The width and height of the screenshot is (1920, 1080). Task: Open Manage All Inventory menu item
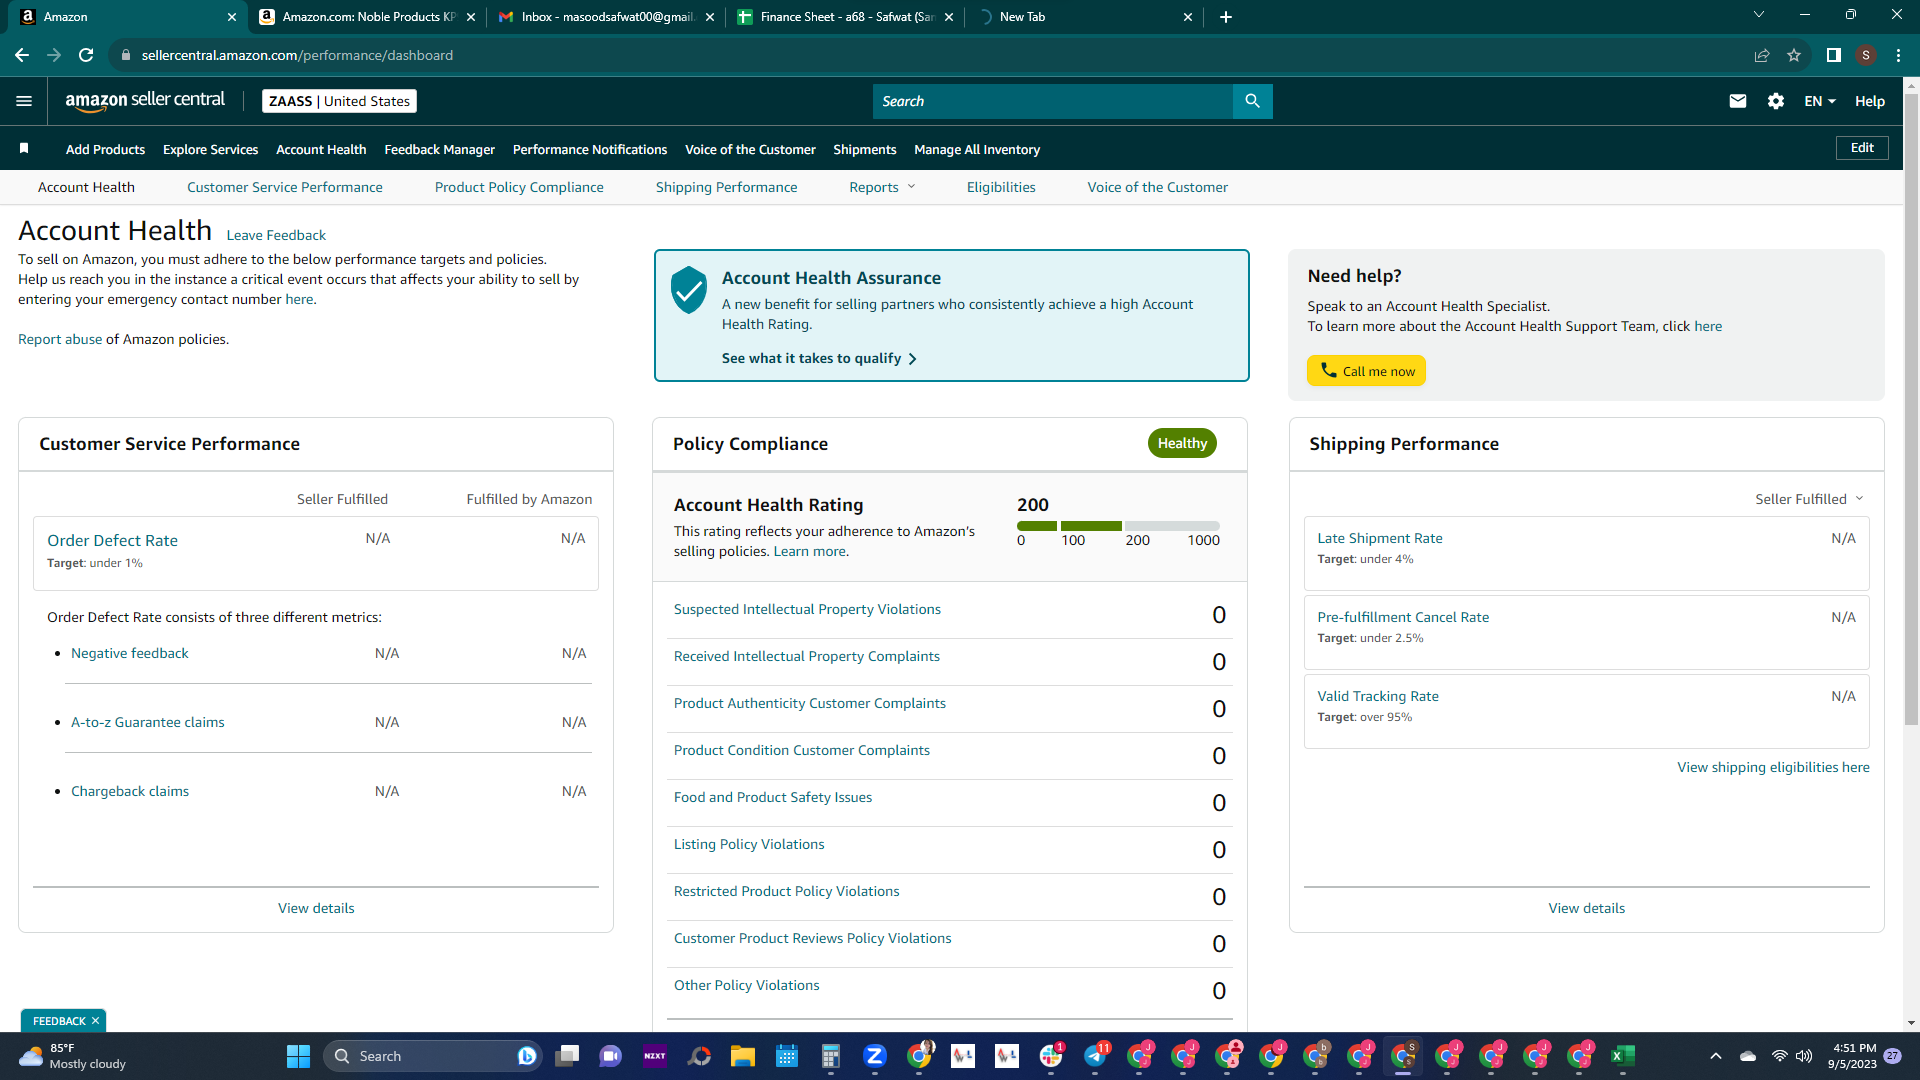tap(977, 149)
